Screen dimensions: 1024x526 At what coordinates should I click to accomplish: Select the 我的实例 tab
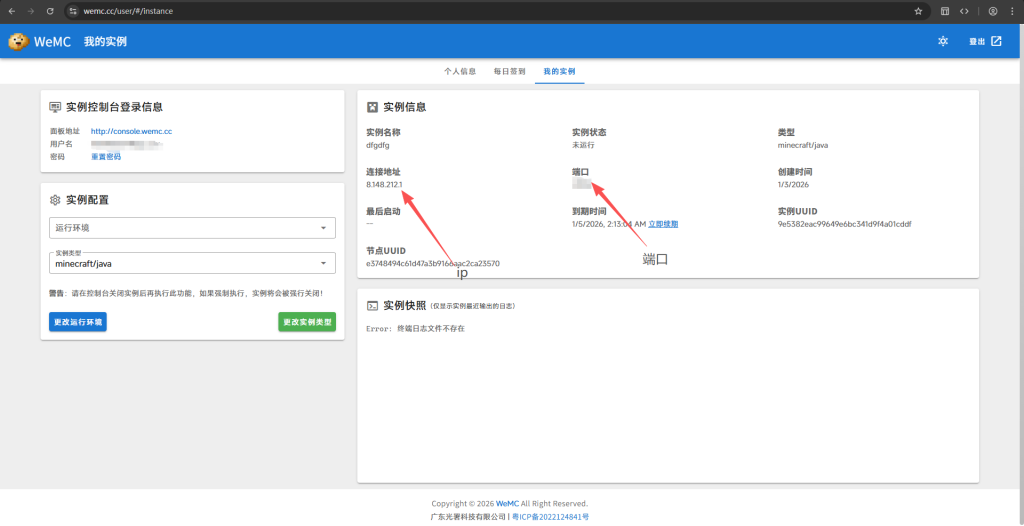pyautogui.click(x=559, y=72)
